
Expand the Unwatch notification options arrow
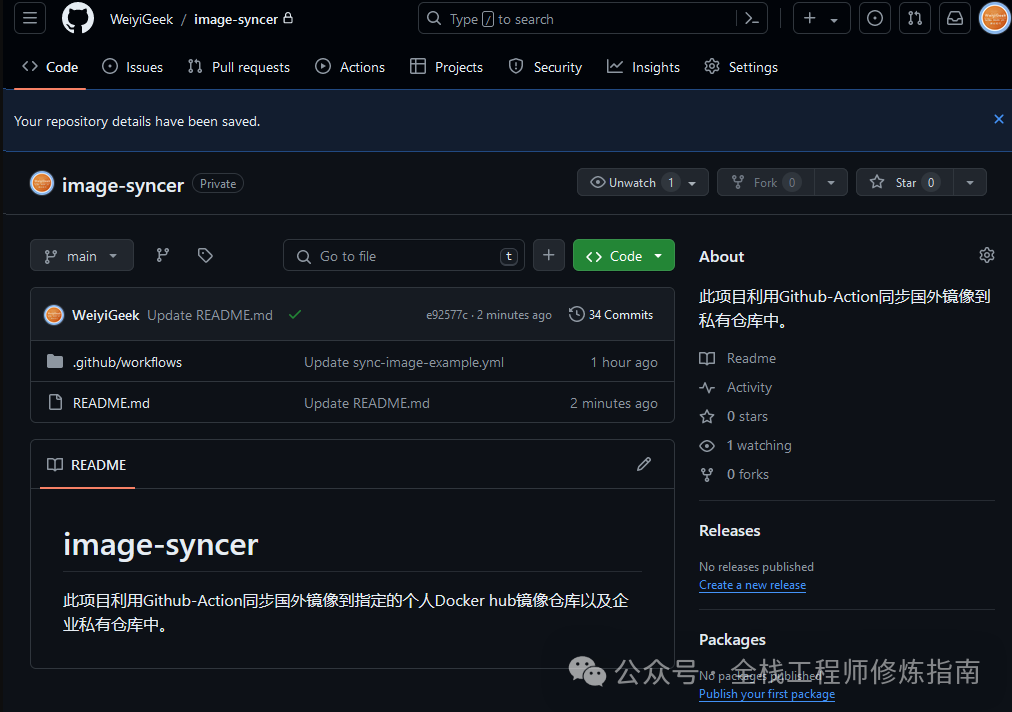pos(693,183)
